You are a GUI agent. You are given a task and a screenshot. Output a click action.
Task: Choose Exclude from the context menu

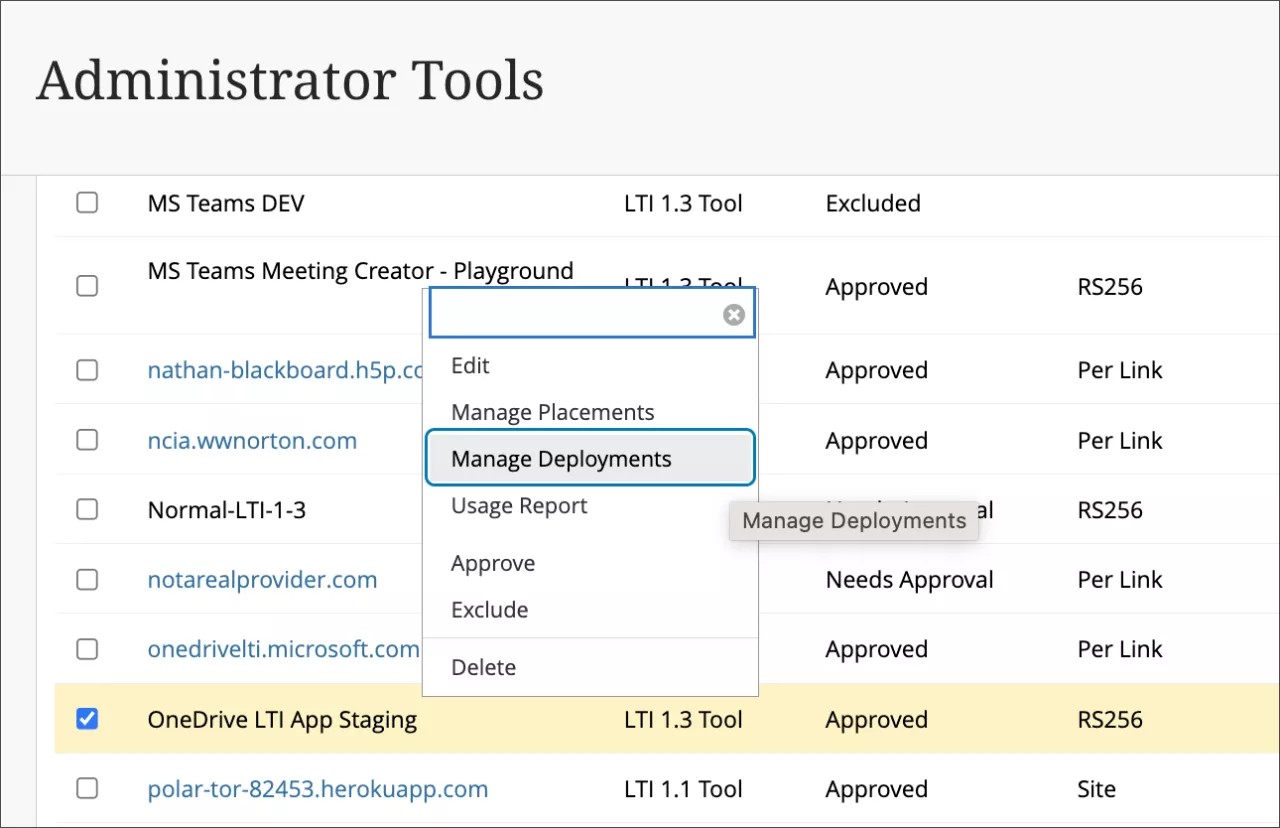coord(489,609)
